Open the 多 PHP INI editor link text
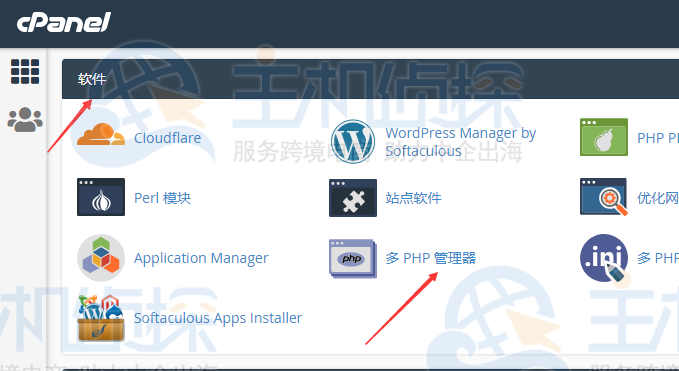Screen dimensions: 679x371 coord(658,258)
